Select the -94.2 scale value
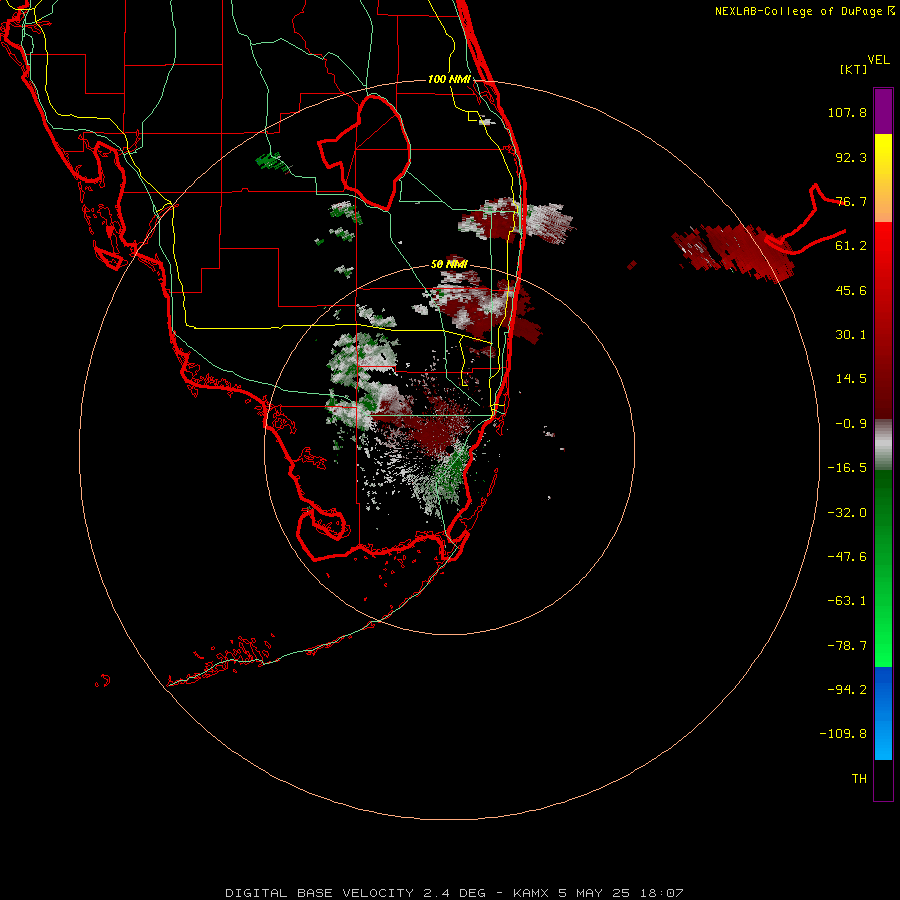This screenshot has width=900, height=900. pos(847,690)
